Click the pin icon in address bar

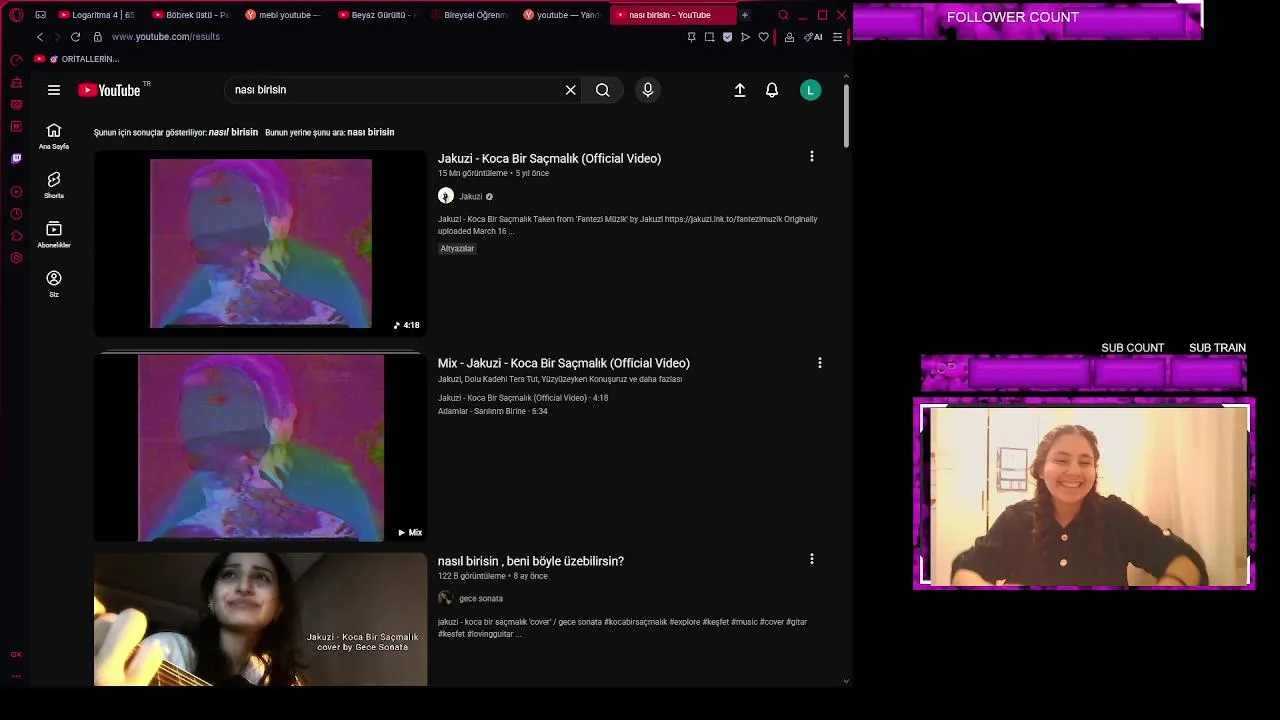tap(691, 37)
